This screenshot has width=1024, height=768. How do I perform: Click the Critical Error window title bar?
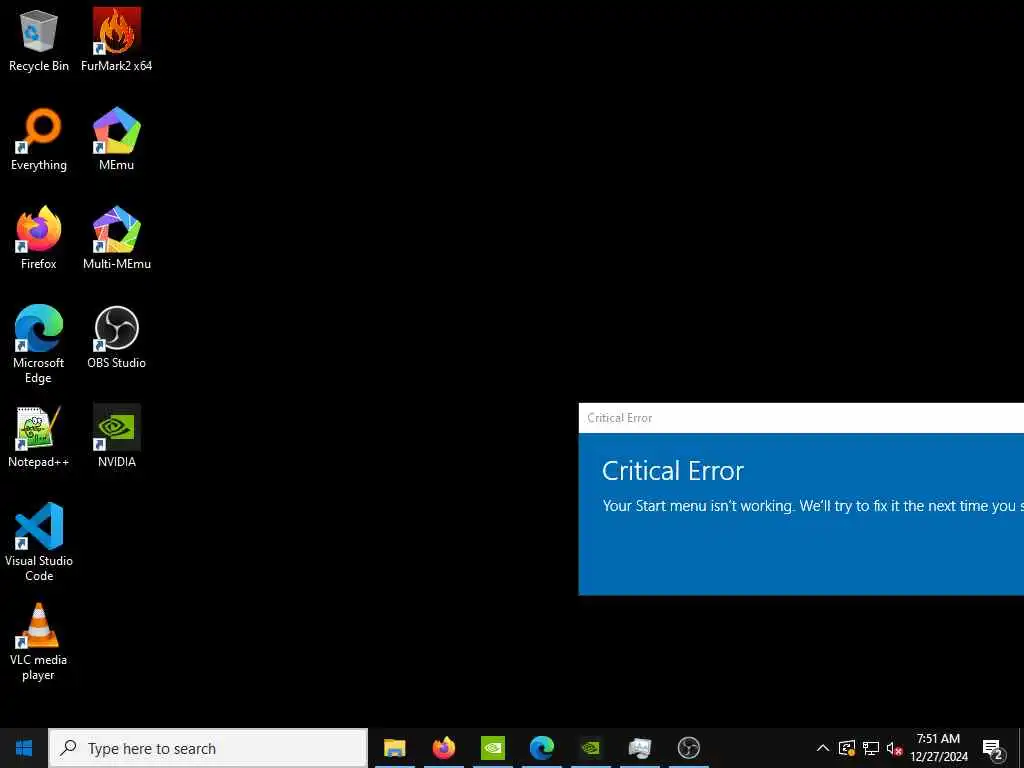(801, 418)
